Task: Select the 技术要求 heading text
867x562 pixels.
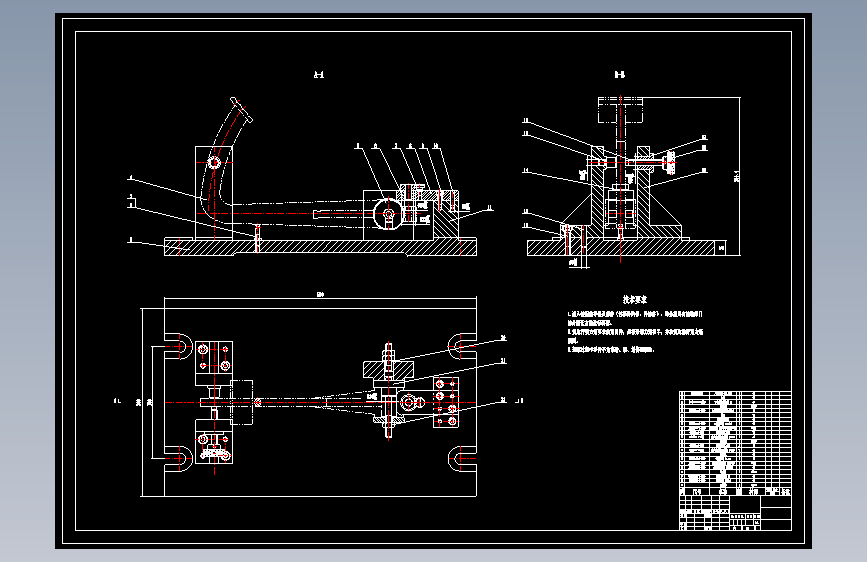Action: click(x=634, y=299)
